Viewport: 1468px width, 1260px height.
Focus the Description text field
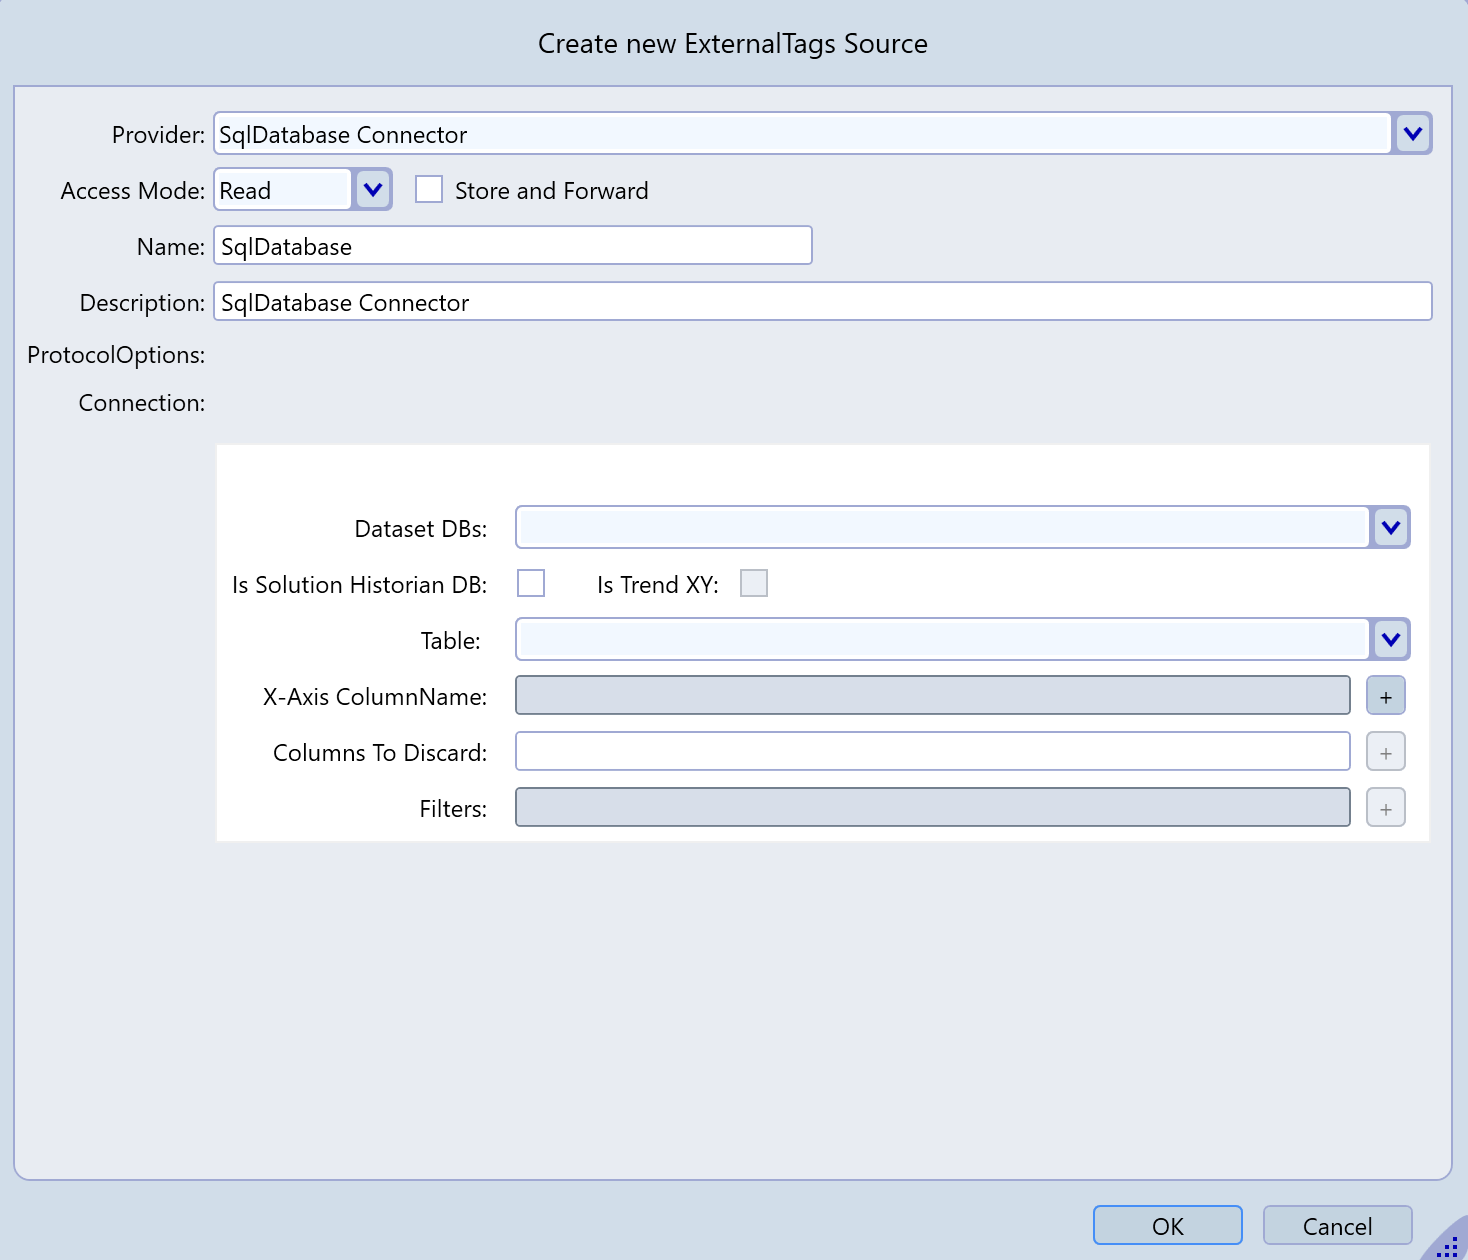(x=822, y=302)
